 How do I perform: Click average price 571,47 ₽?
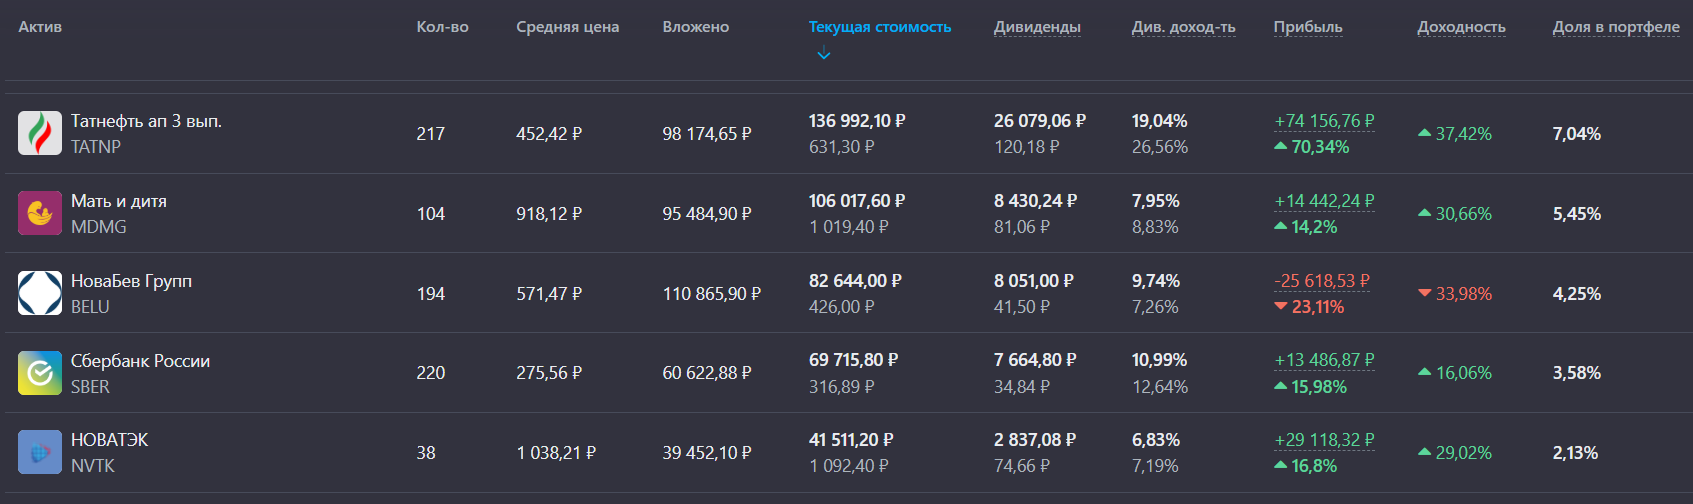click(x=549, y=293)
